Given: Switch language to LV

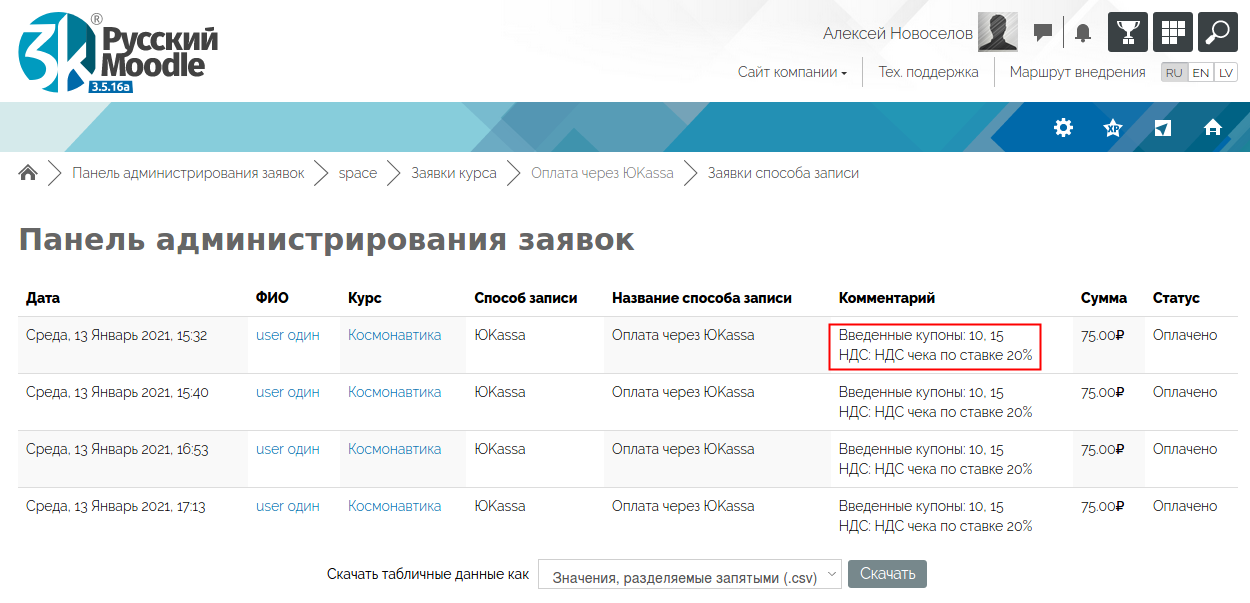Looking at the screenshot, I should pos(1226,73).
